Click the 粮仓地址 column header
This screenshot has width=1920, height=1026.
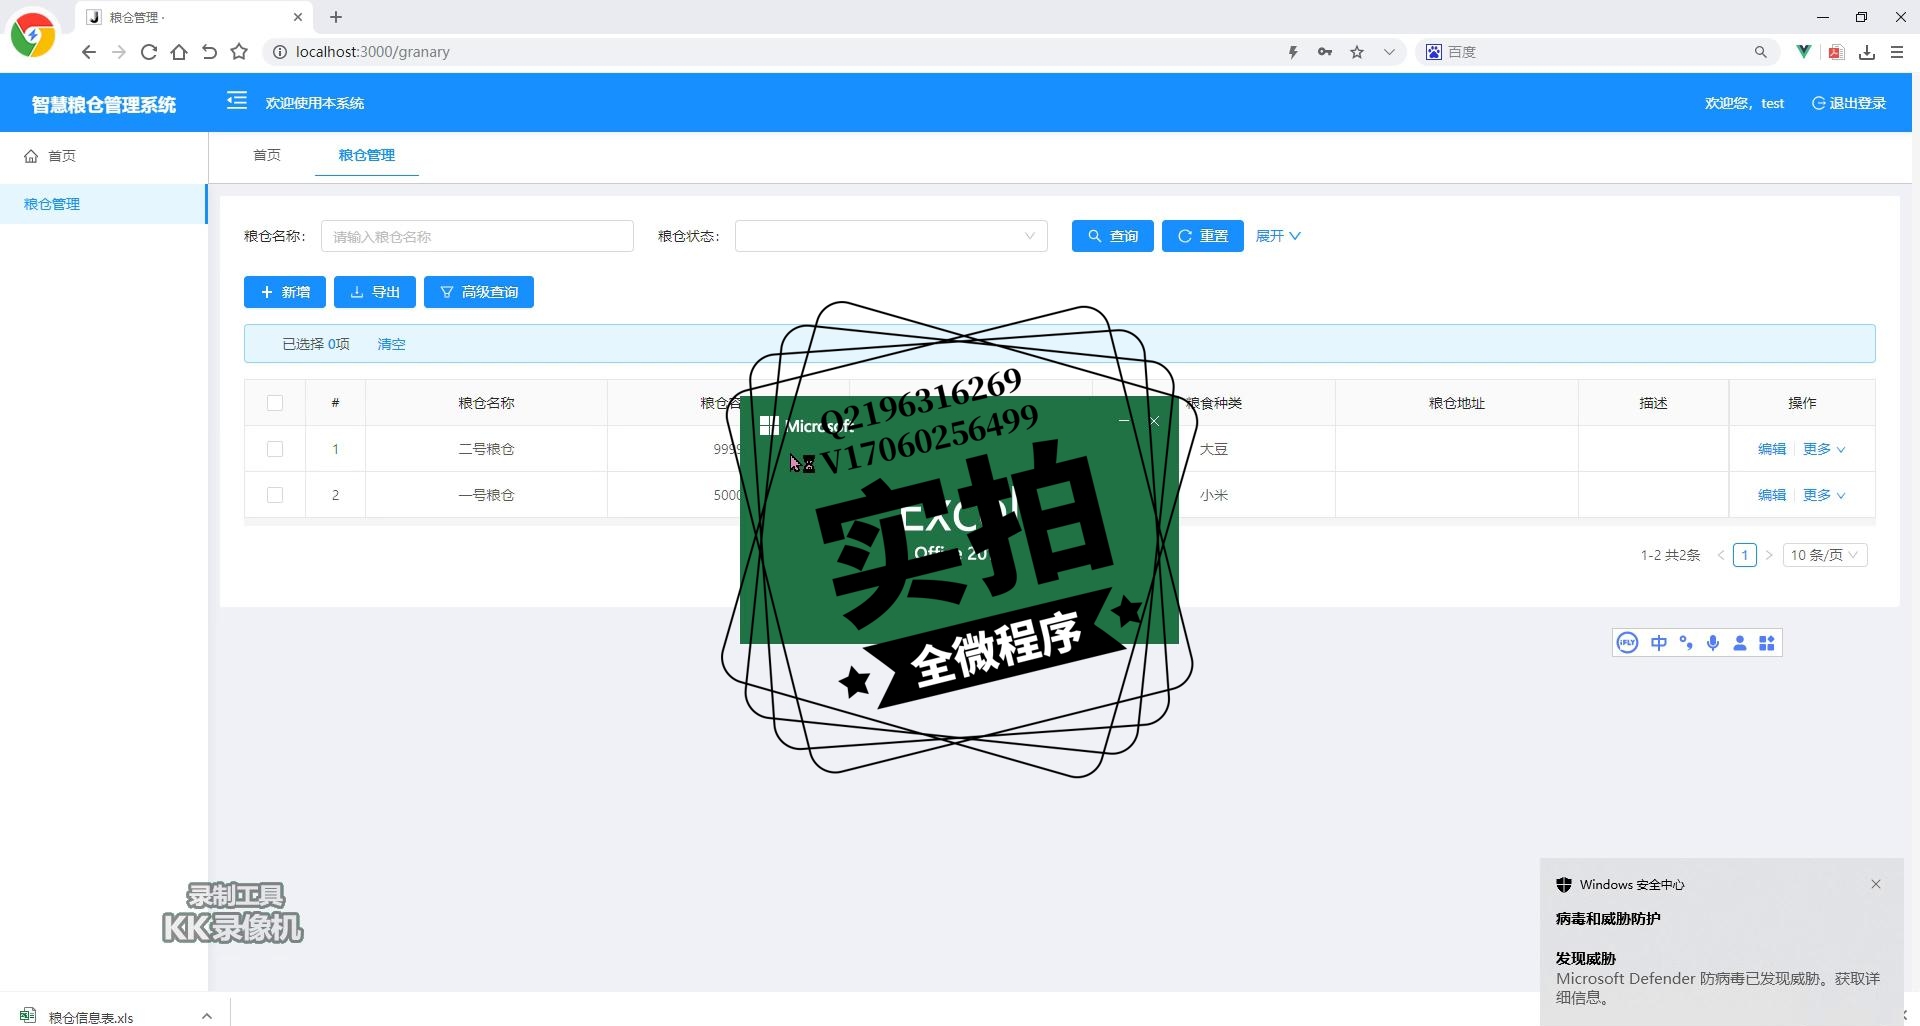pos(1457,403)
